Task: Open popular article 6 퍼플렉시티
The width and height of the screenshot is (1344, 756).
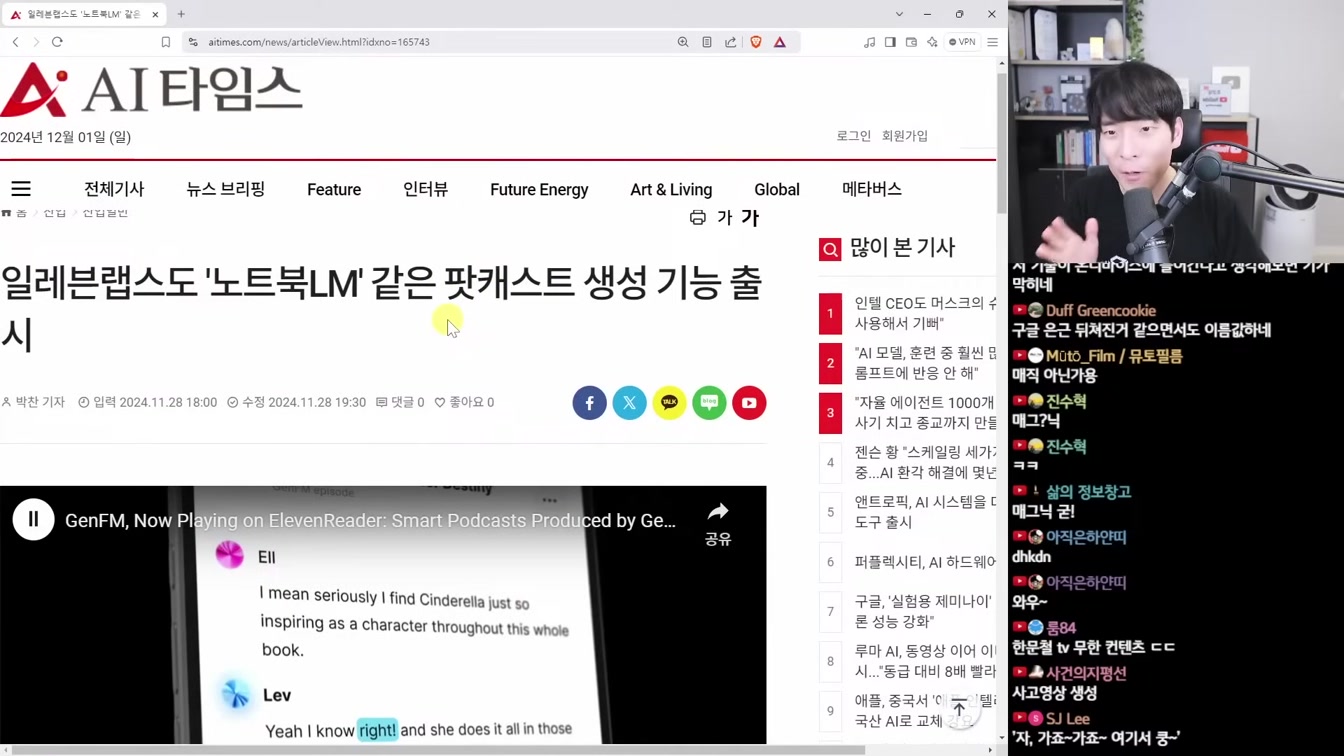Action: [x=925, y=562]
